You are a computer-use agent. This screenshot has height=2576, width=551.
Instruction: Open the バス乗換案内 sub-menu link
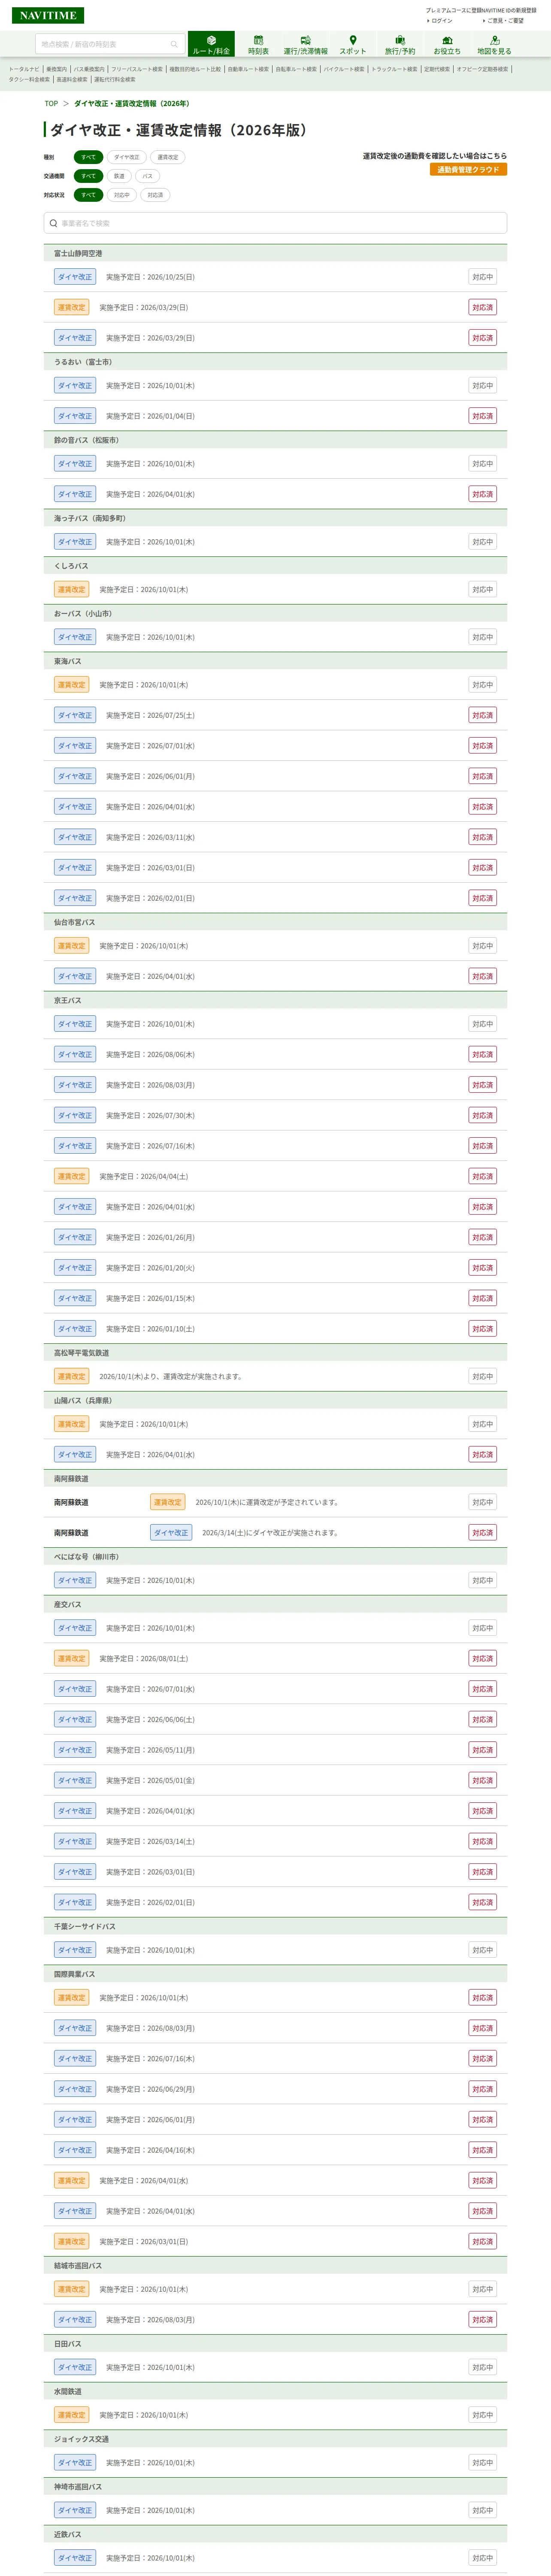click(x=89, y=69)
